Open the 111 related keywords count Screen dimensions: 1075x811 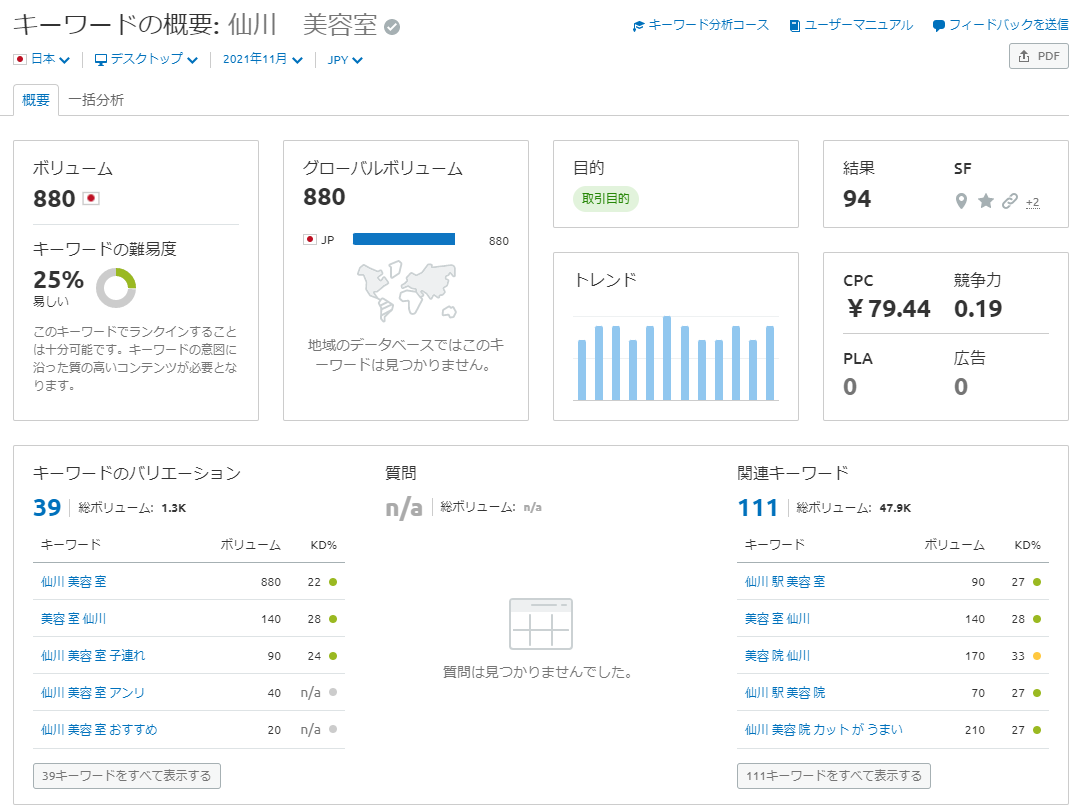758,507
